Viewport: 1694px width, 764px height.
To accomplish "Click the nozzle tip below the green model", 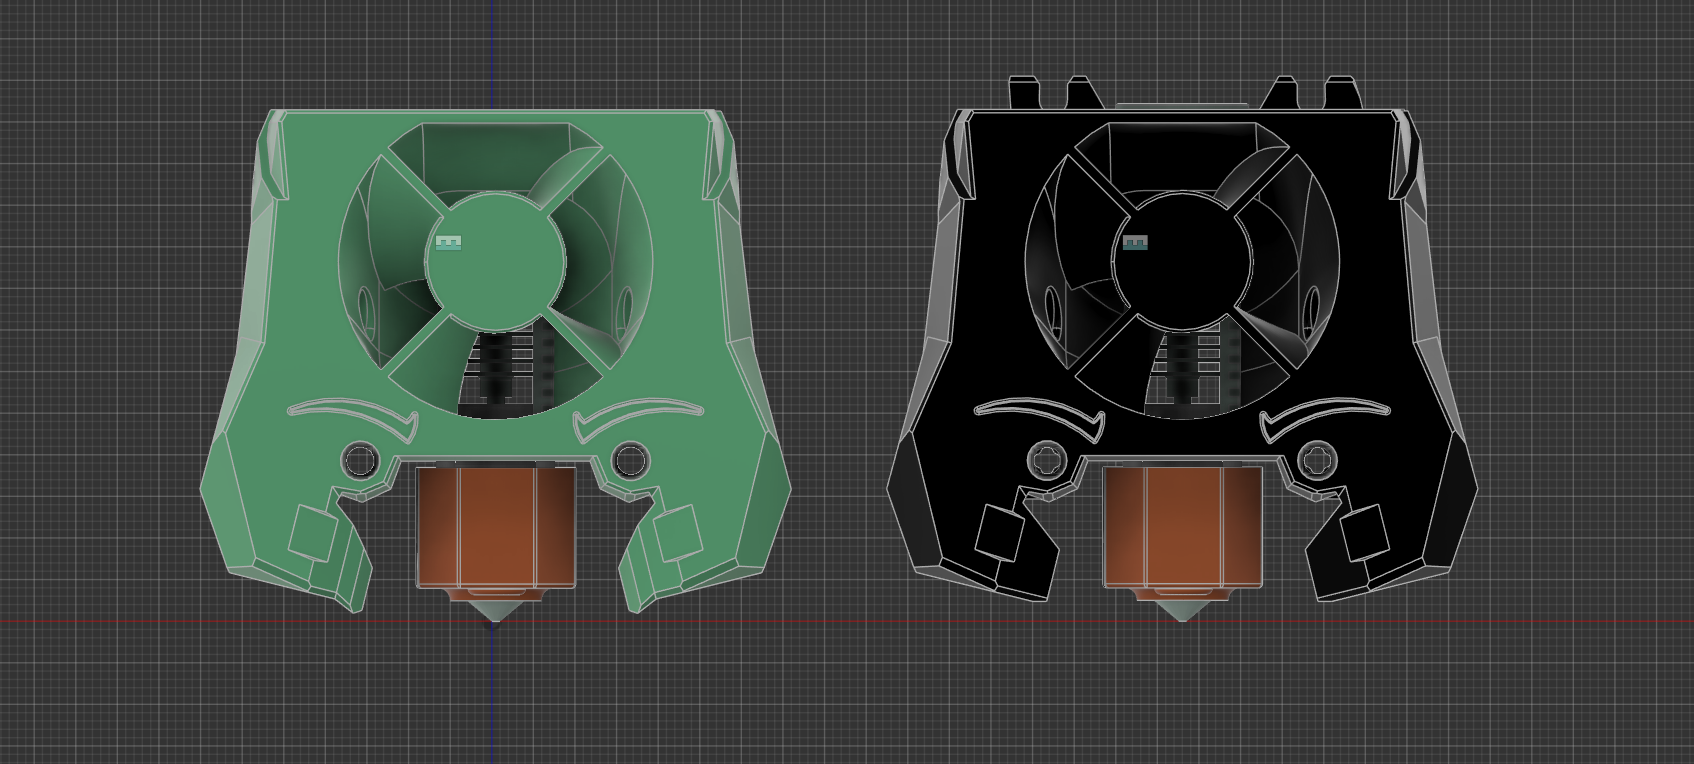I will click(494, 612).
